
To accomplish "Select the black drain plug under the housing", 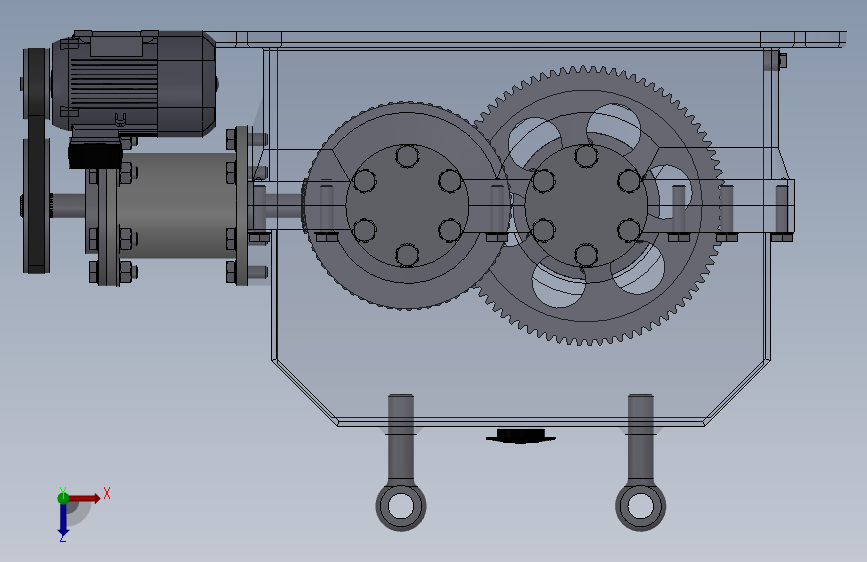I will pyautogui.click(x=520, y=436).
